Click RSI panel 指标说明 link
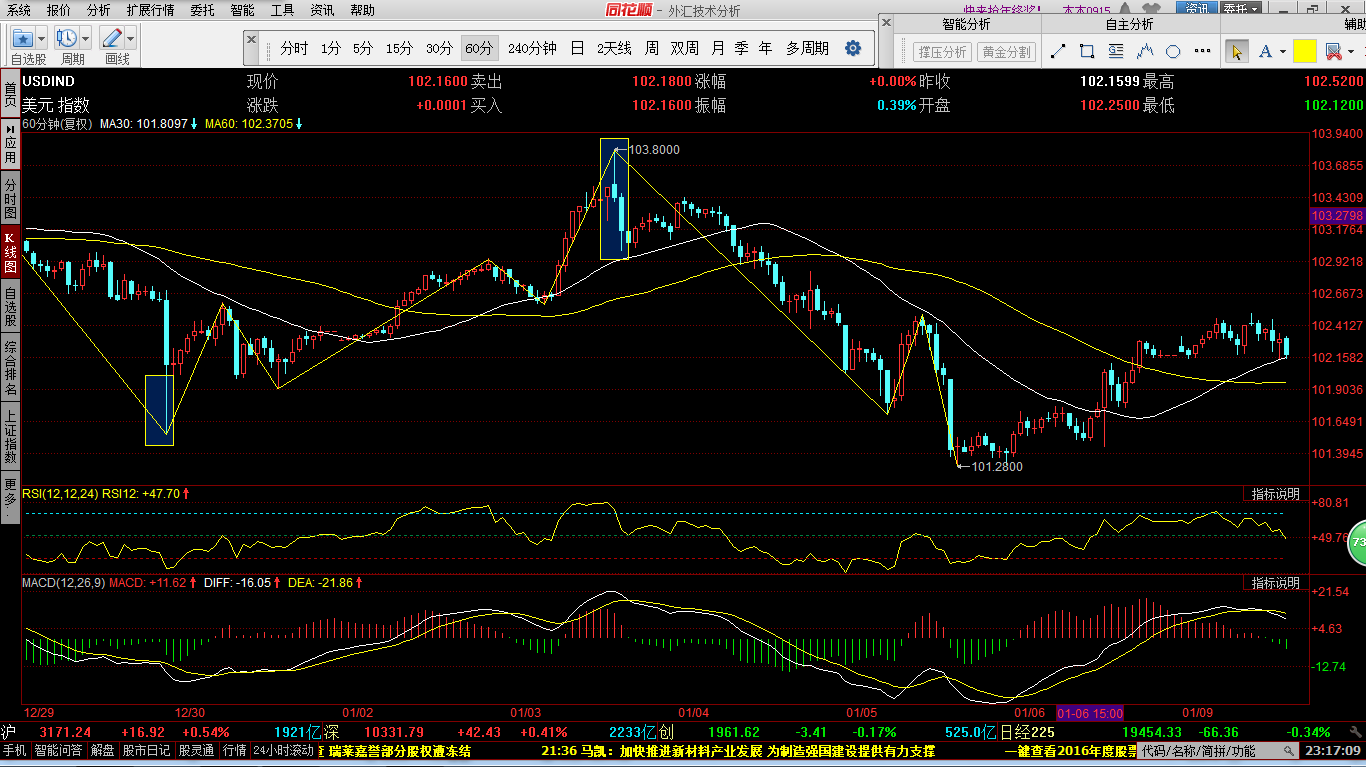The image size is (1366, 767). 1275,494
